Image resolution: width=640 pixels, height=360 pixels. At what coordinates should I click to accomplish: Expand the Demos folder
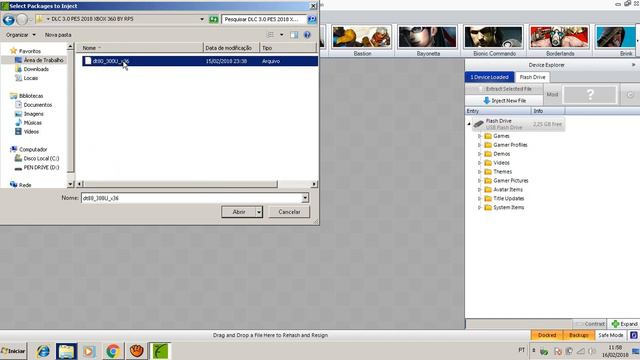pyautogui.click(x=480, y=154)
